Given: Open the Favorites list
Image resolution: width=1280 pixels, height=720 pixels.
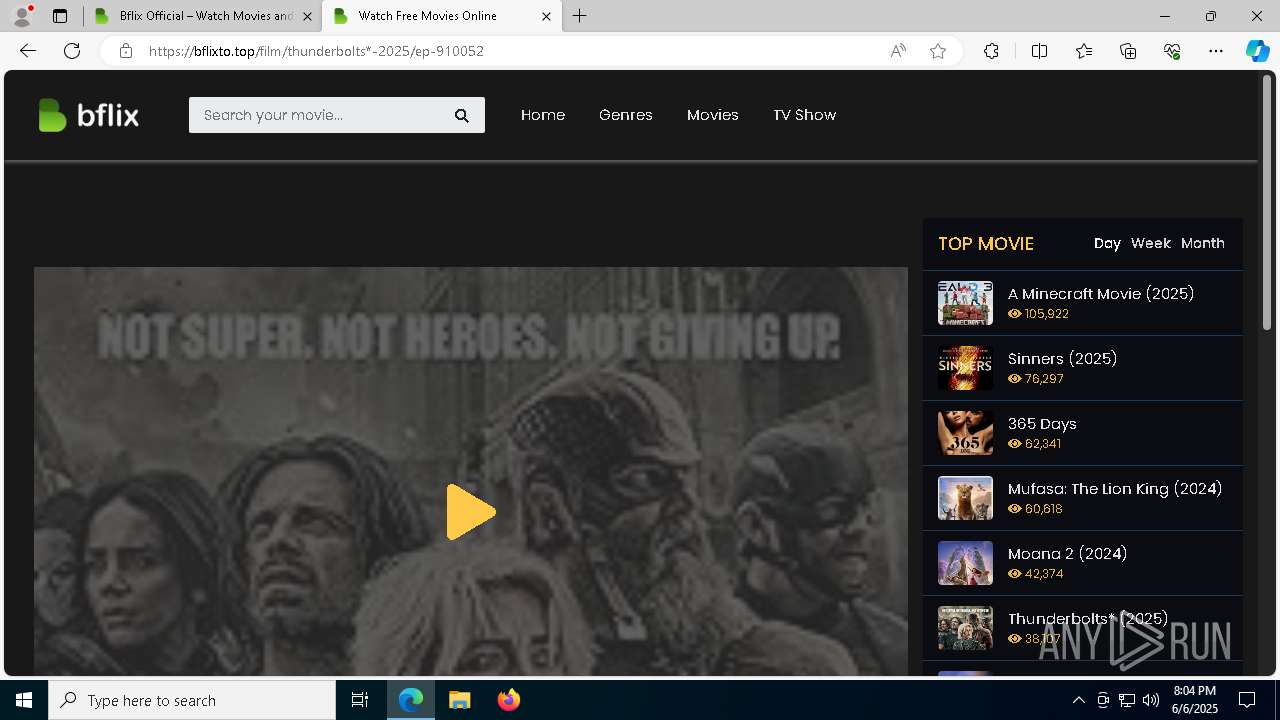Looking at the screenshot, I should [1084, 51].
